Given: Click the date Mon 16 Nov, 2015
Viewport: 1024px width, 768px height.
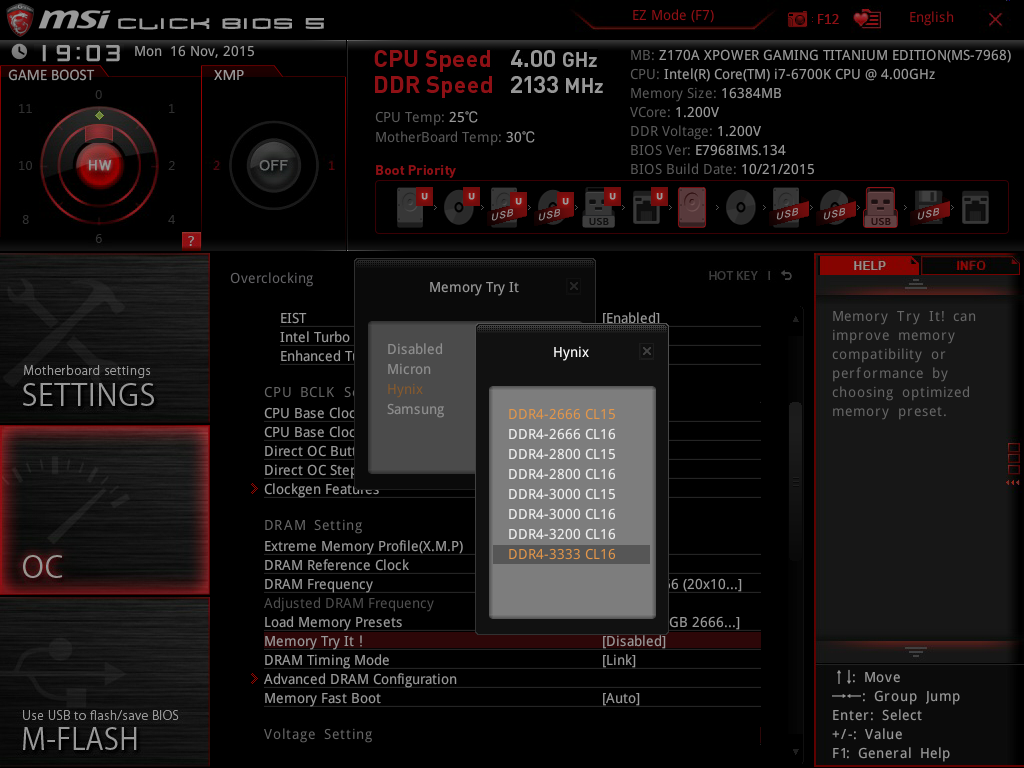Looking at the screenshot, I should click(x=194, y=51).
